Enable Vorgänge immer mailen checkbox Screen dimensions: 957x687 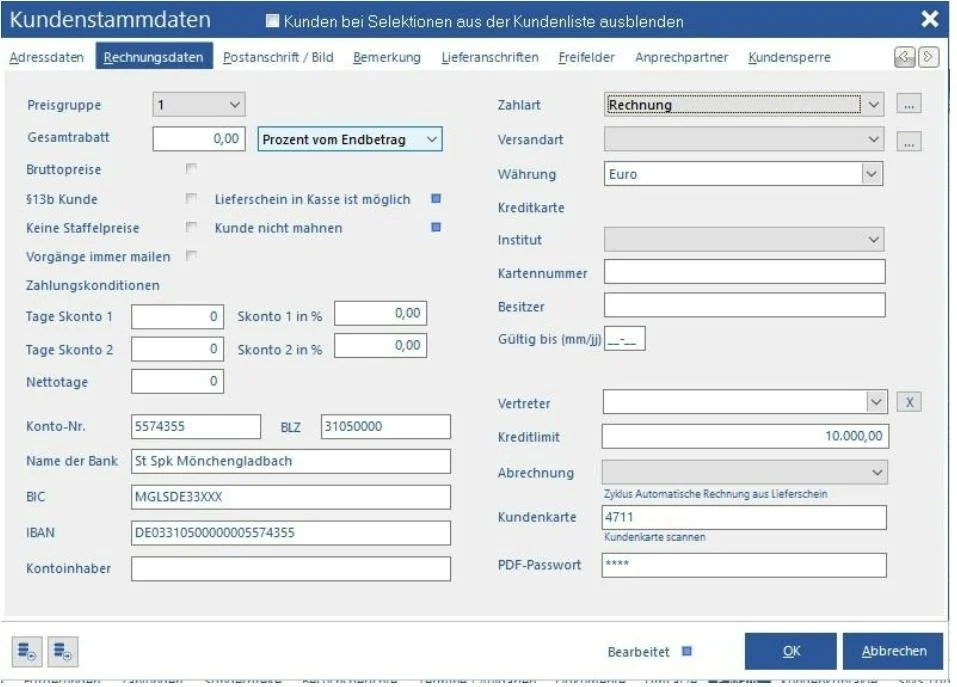[x=191, y=255]
